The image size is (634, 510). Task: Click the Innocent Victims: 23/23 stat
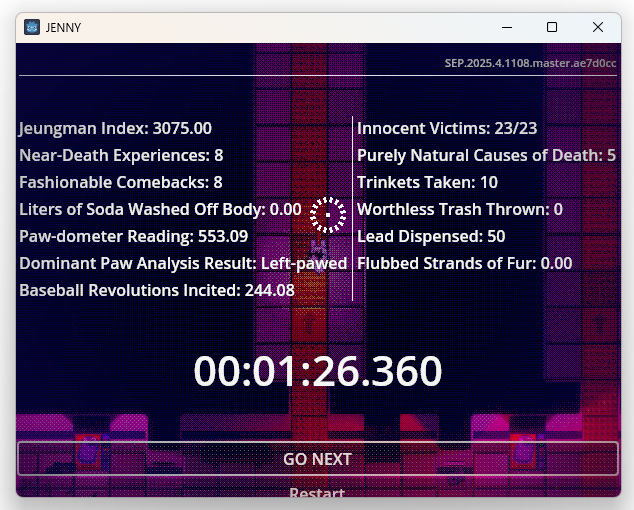447,128
